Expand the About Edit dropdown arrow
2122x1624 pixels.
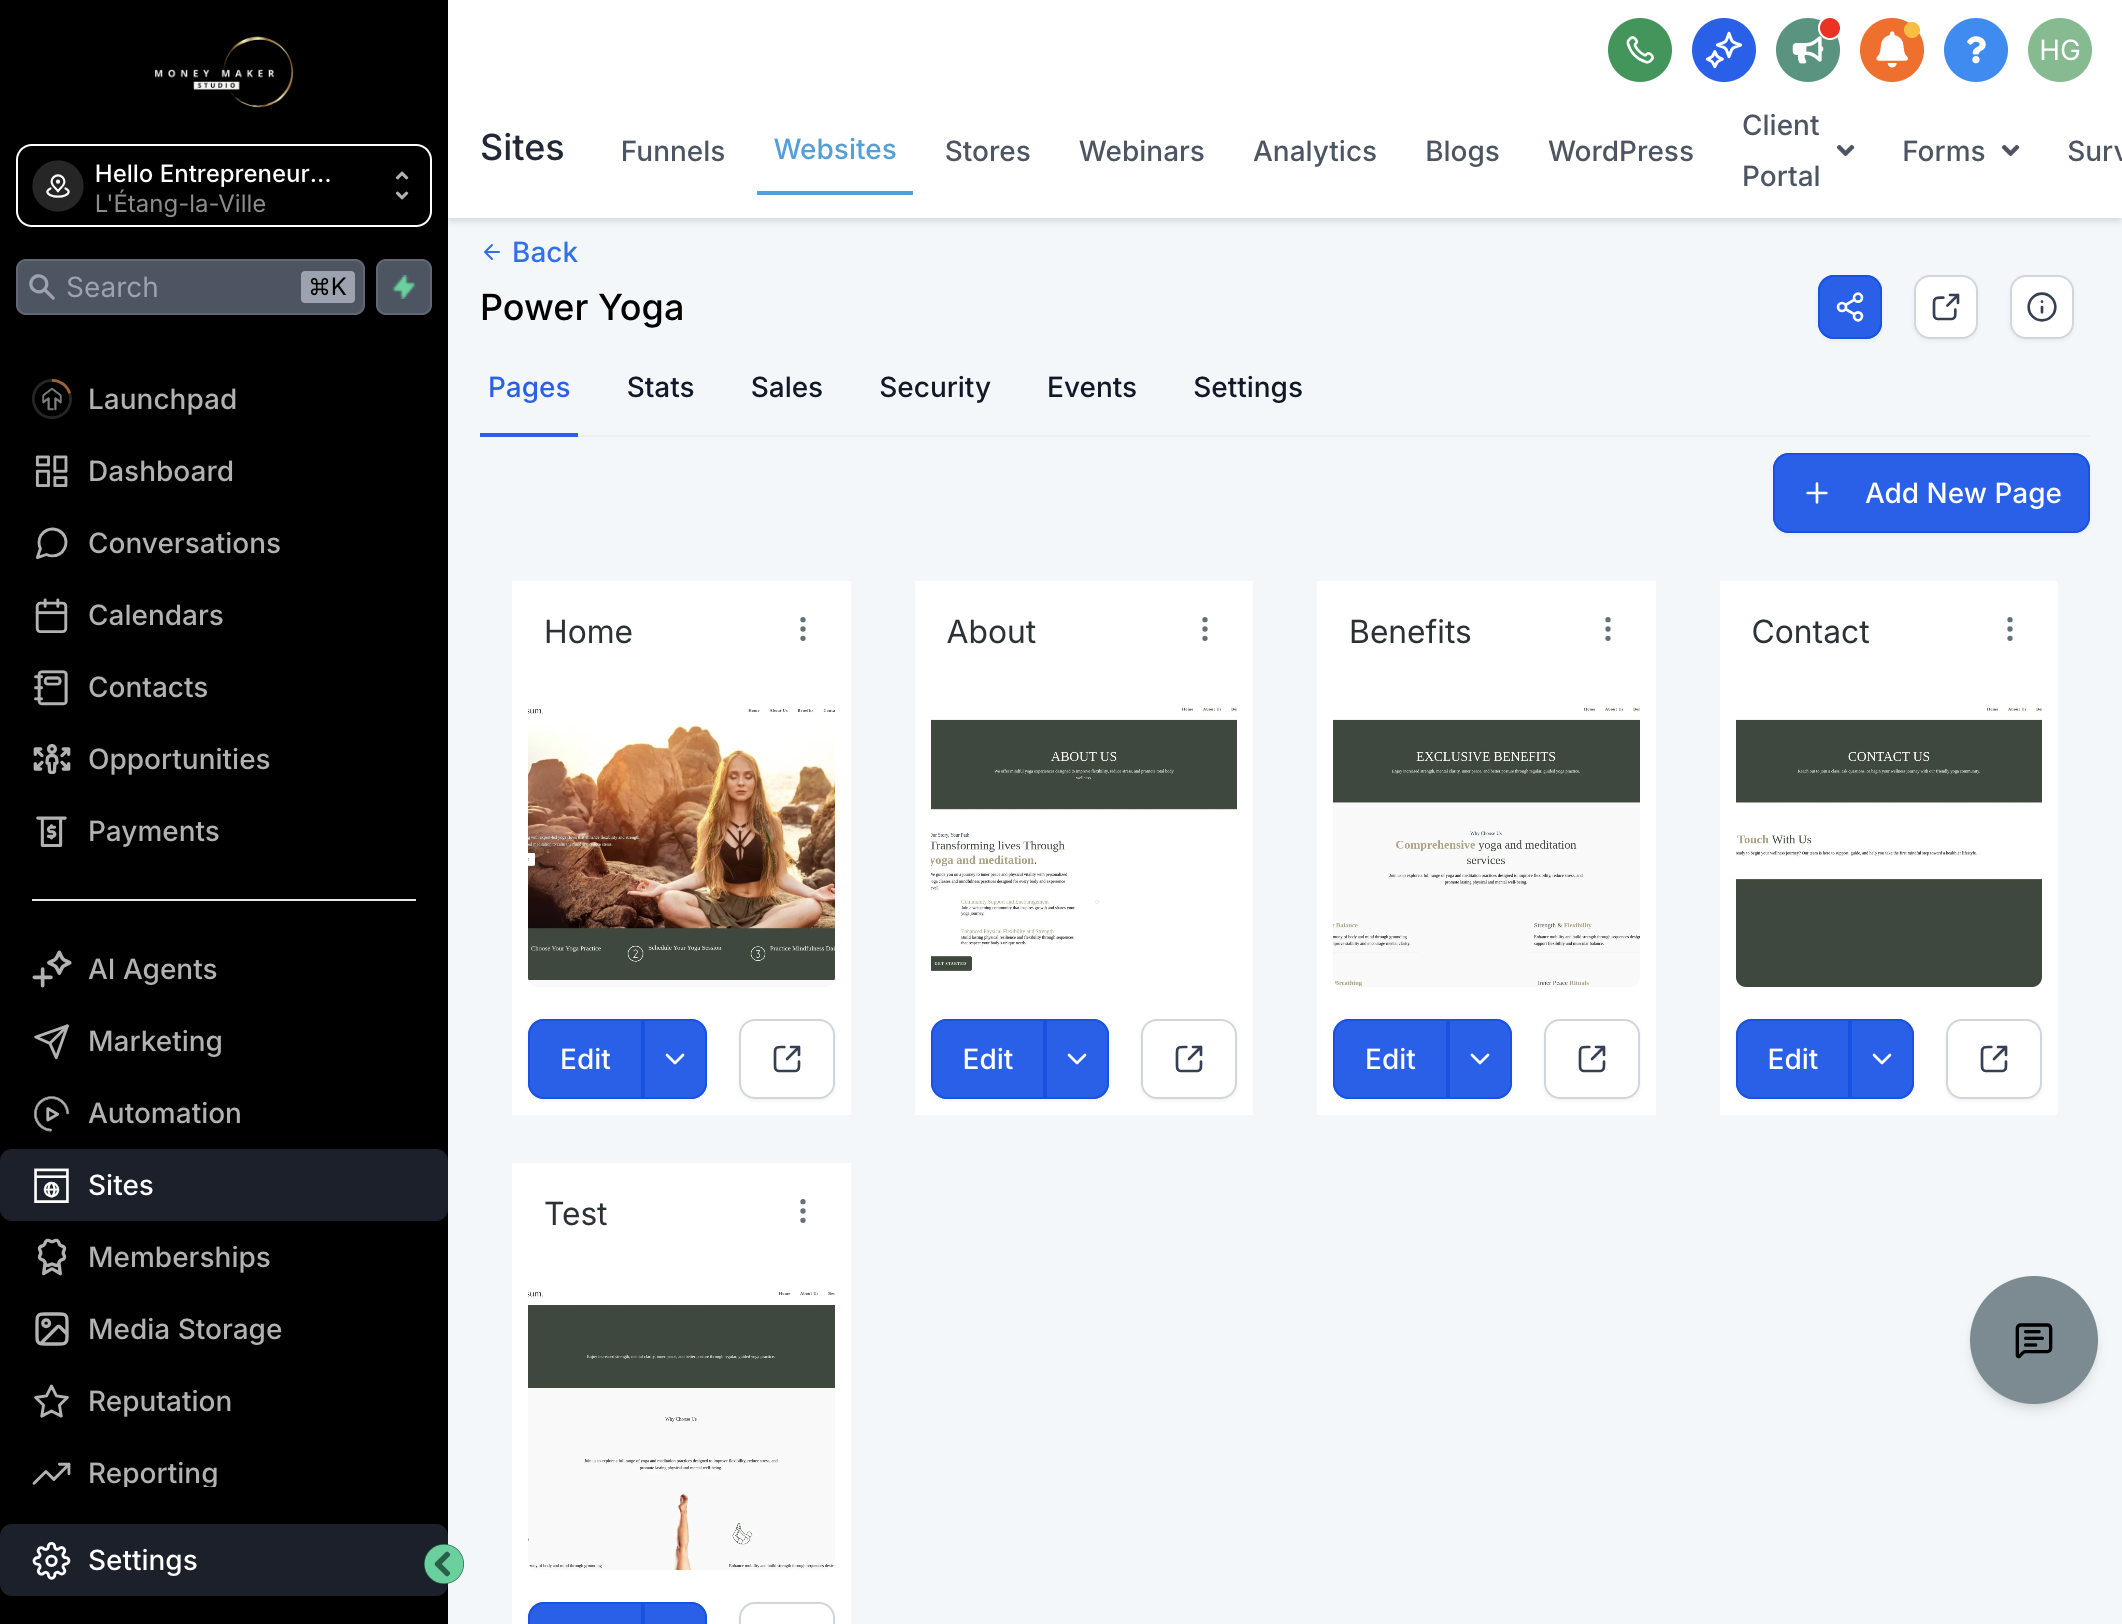pyautogui.click(x=1077, y=1059)
